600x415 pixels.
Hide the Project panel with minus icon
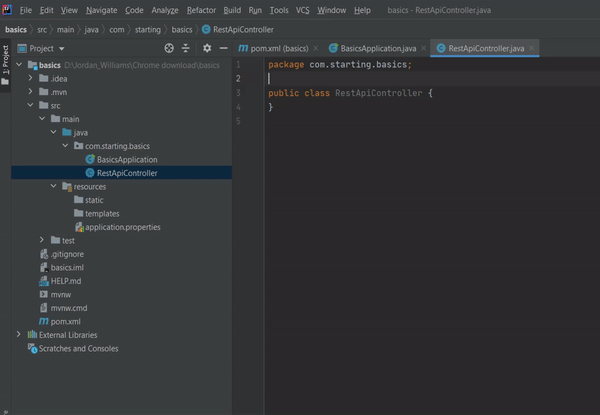point(223,48)
